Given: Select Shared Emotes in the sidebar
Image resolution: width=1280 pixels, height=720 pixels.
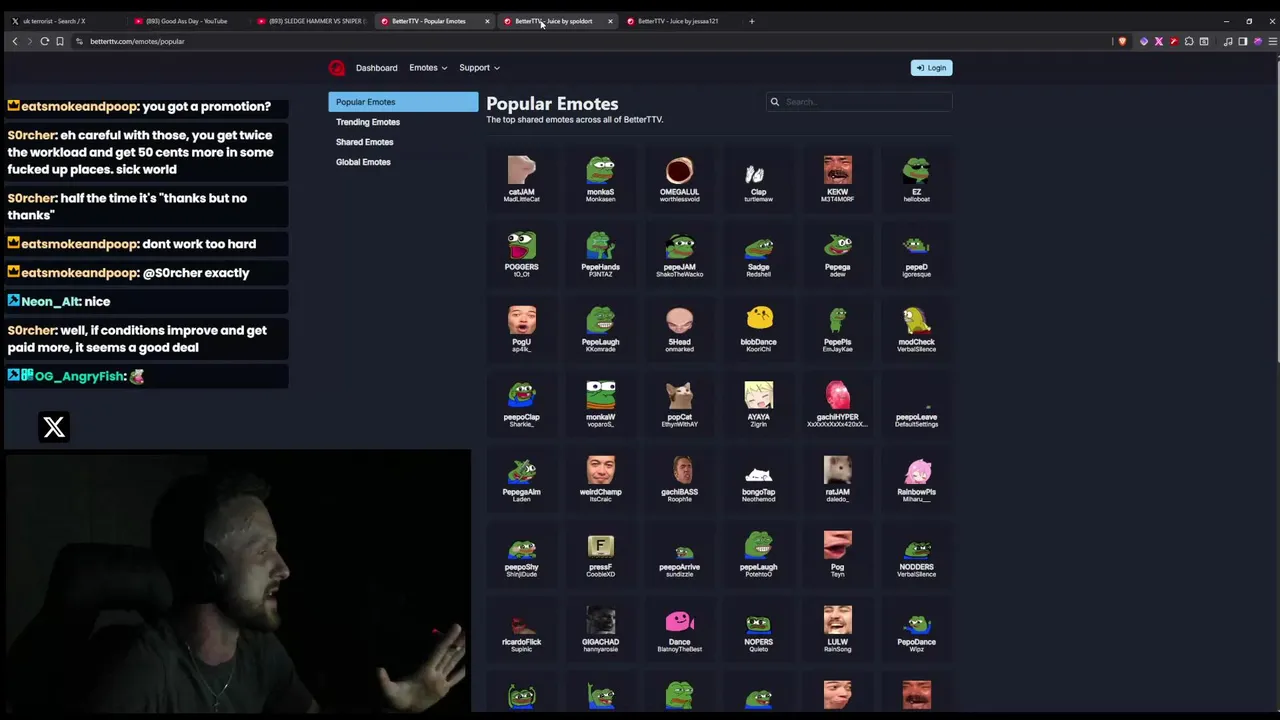Looking at the screenshot, I should coord(403,142).
